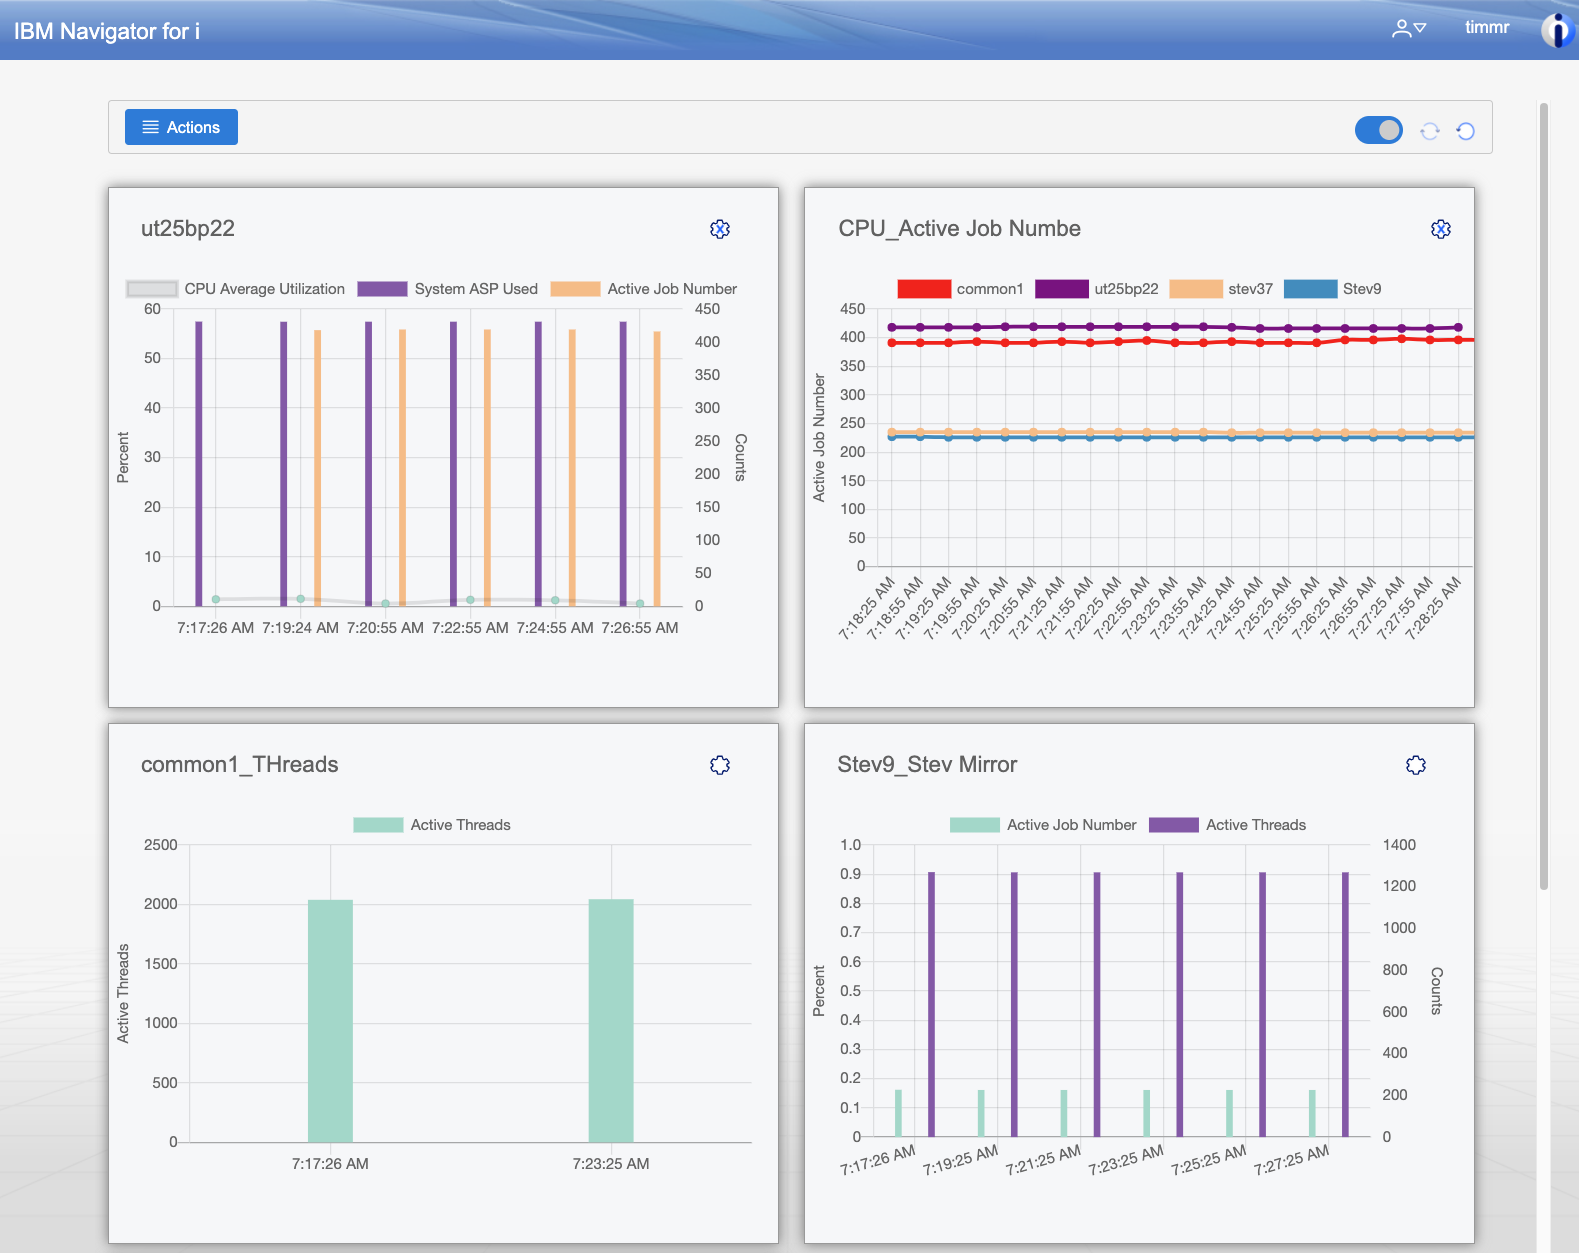Click the 7:27:25 AM label in Stev9 chart
The height and width of the screenshot is (1253, 1579).
(1292, 1160)
